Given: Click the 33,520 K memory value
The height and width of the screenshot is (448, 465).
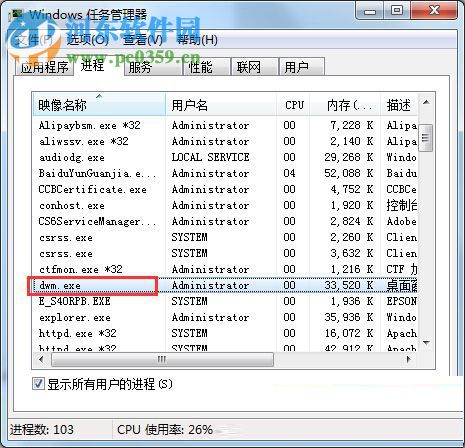Looking at the screenshot, I should pos(349,285).
